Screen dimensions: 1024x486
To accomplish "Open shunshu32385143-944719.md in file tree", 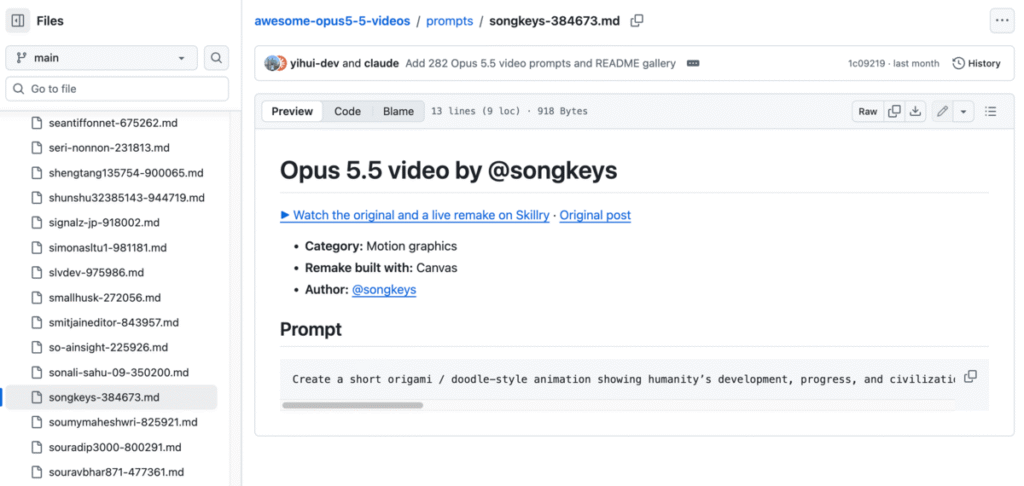I will (127, 197).
